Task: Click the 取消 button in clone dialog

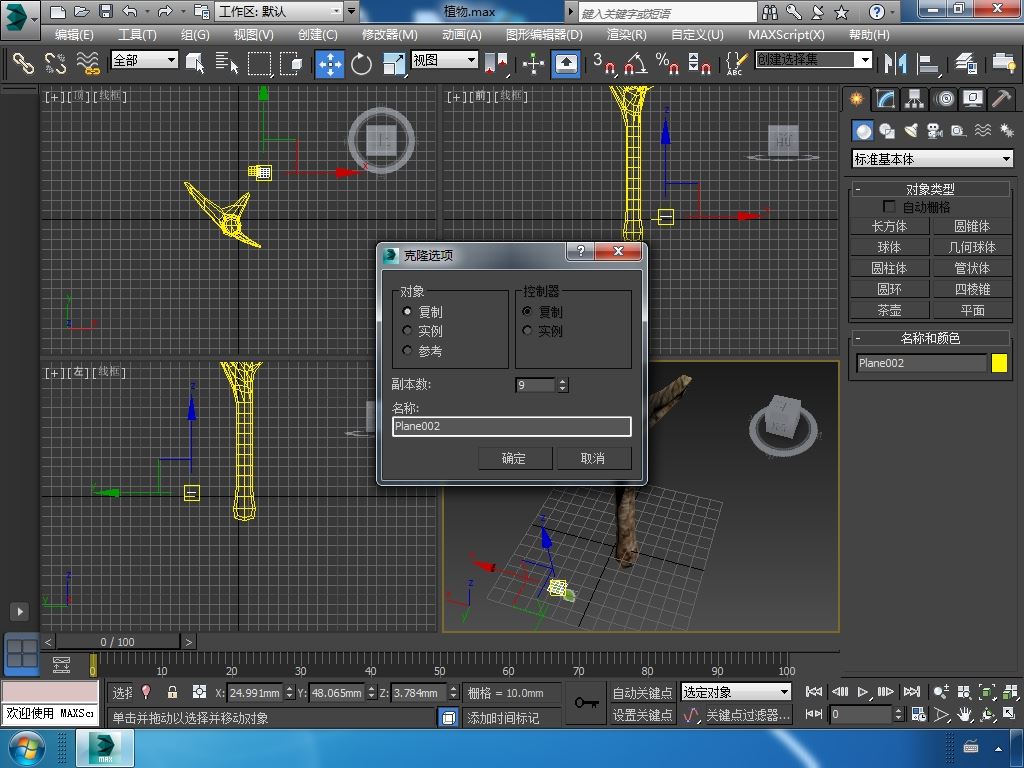Action: point(593,458)
